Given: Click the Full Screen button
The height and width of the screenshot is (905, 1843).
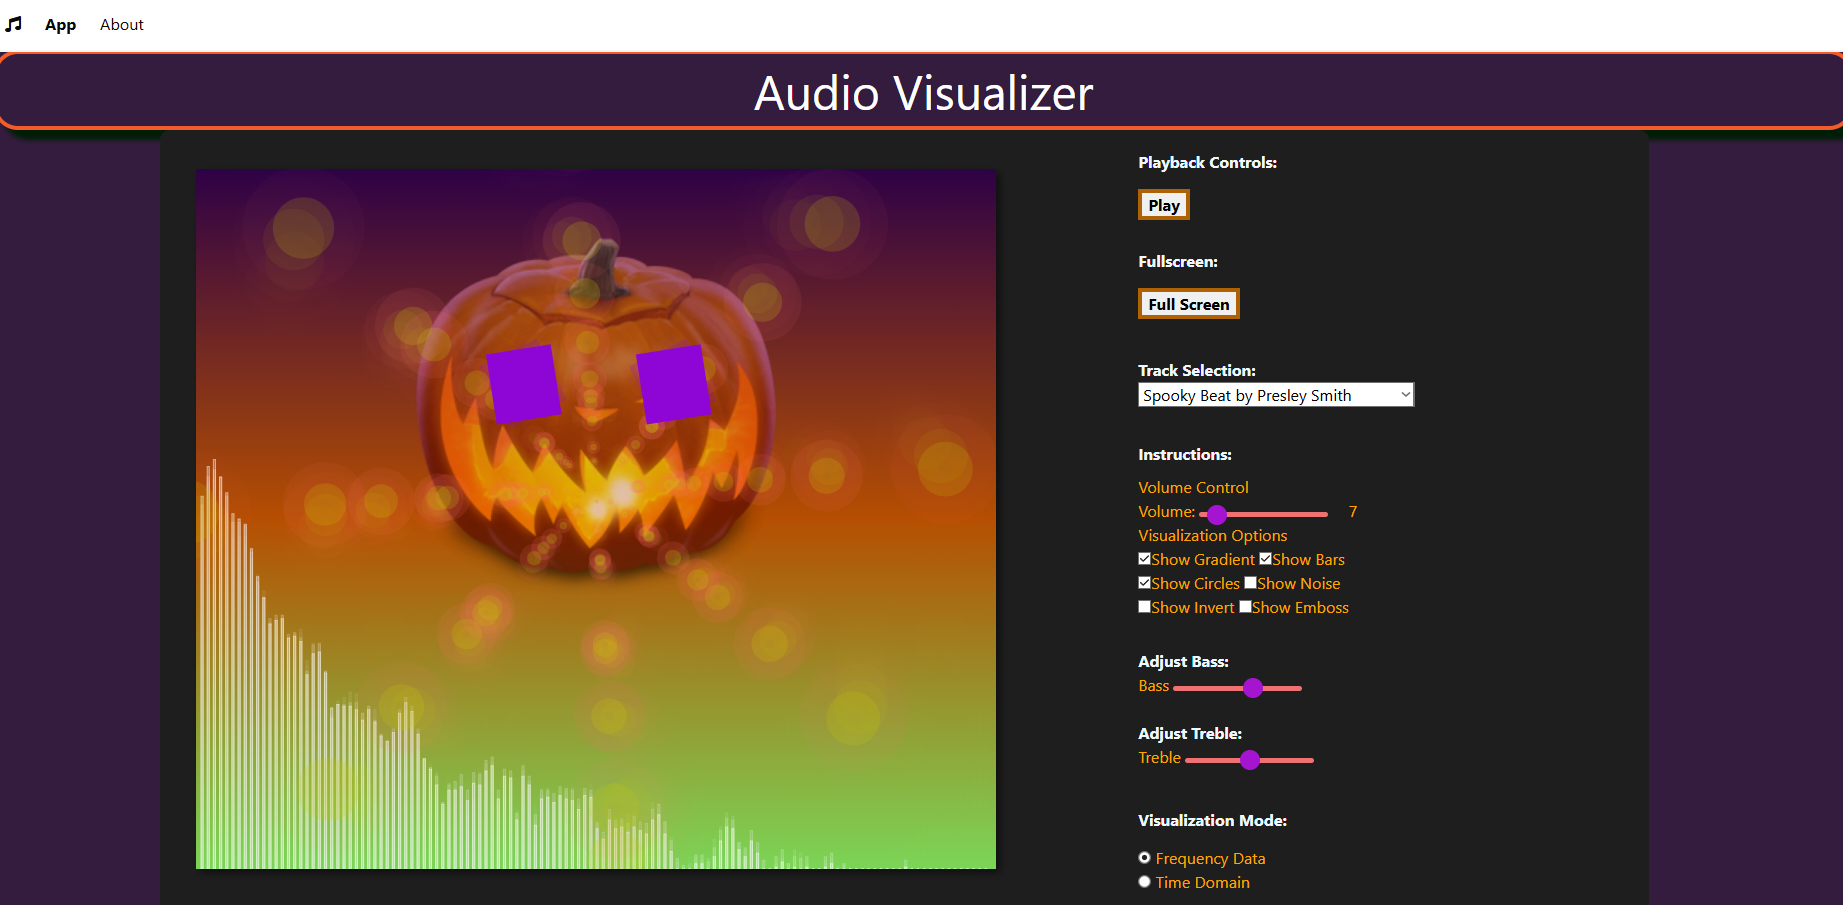Looking at the screenshot, I should coord(1188,303).
